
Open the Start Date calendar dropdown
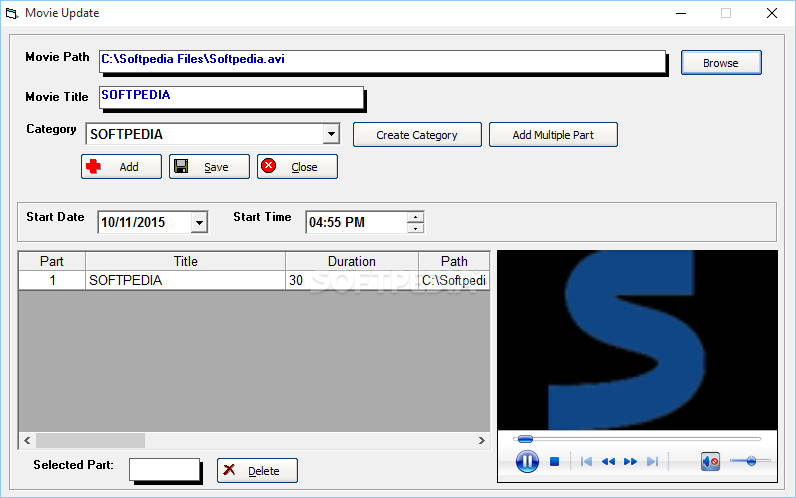point(200,222)
